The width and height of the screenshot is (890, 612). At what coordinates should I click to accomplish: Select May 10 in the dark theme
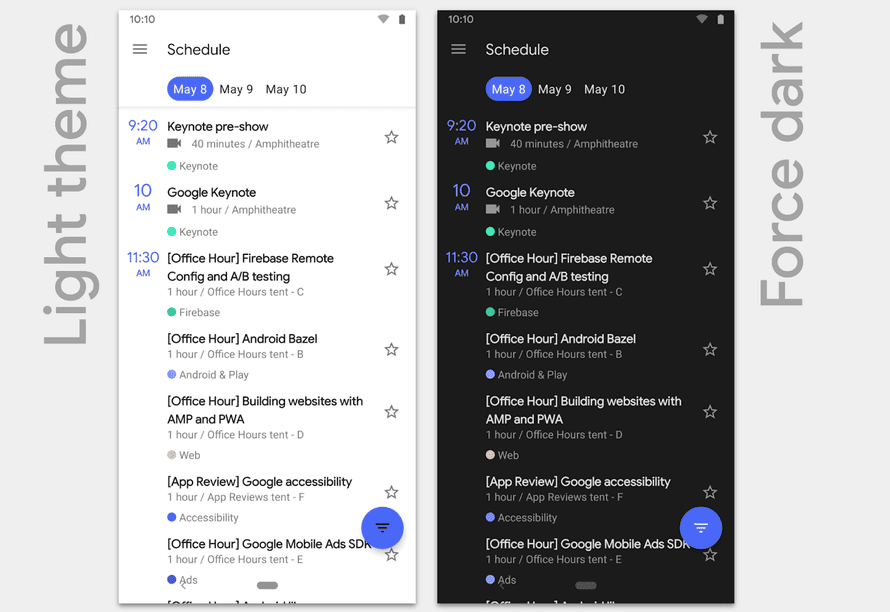point(604,89)
